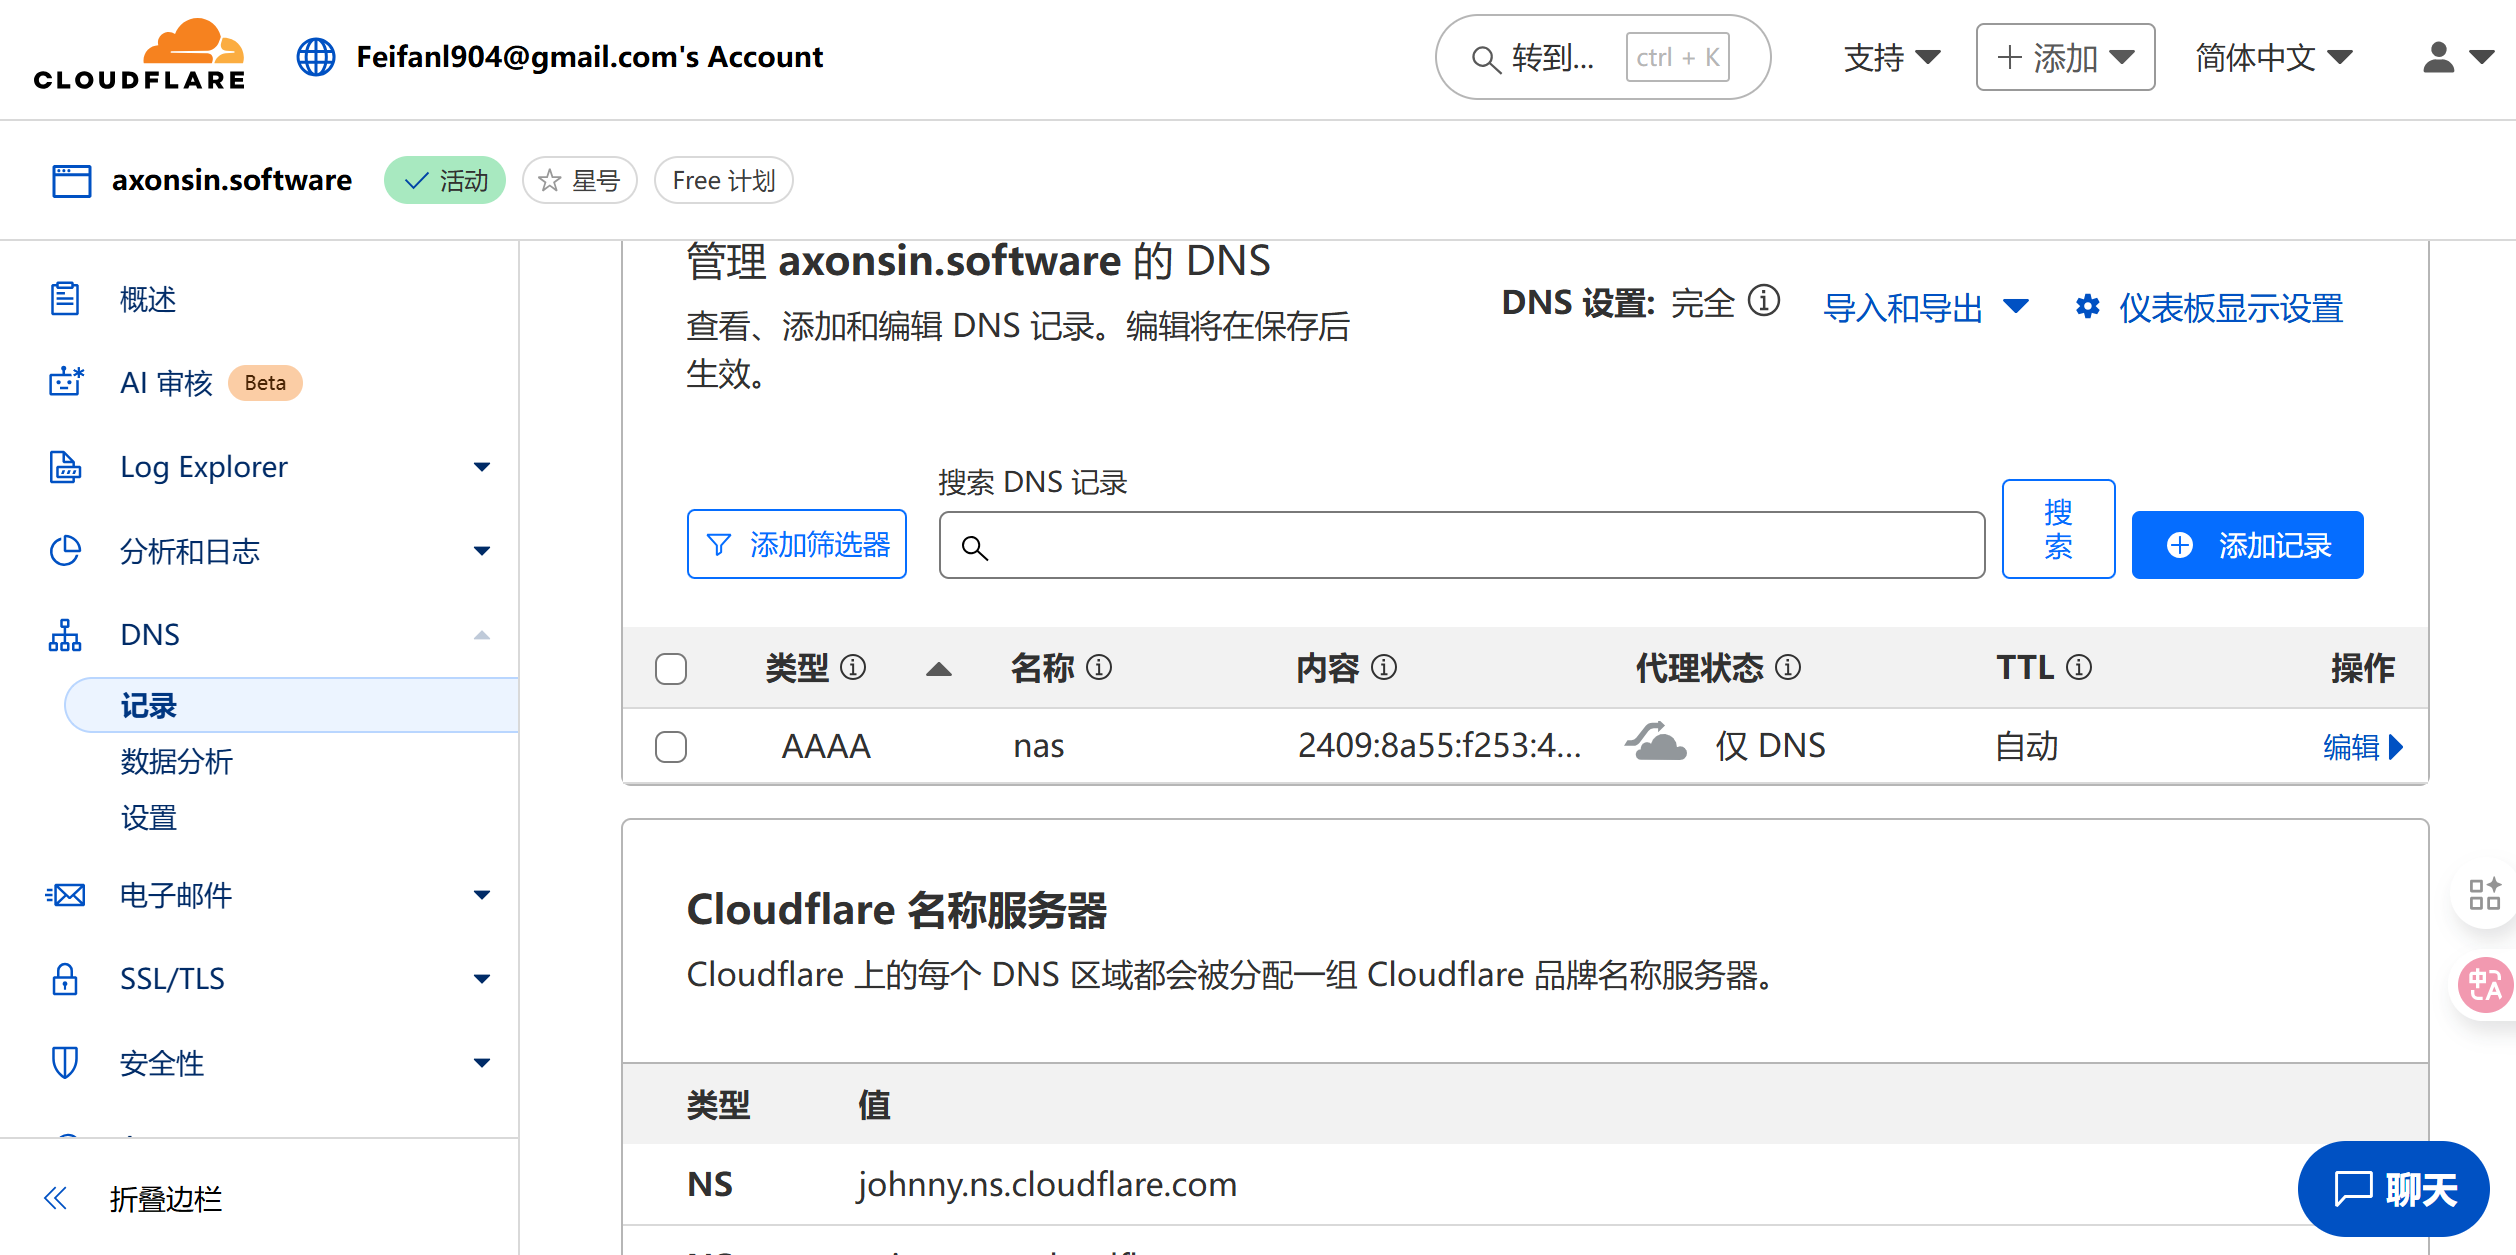Click the translate floating icon

click(x=2485, y=985)
